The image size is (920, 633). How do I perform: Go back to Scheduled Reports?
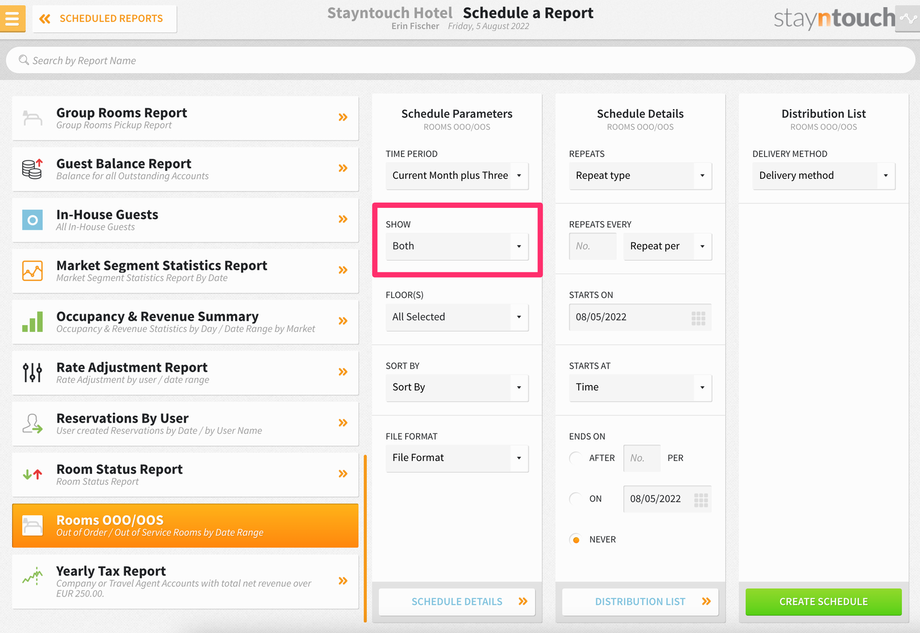point(104,19)
